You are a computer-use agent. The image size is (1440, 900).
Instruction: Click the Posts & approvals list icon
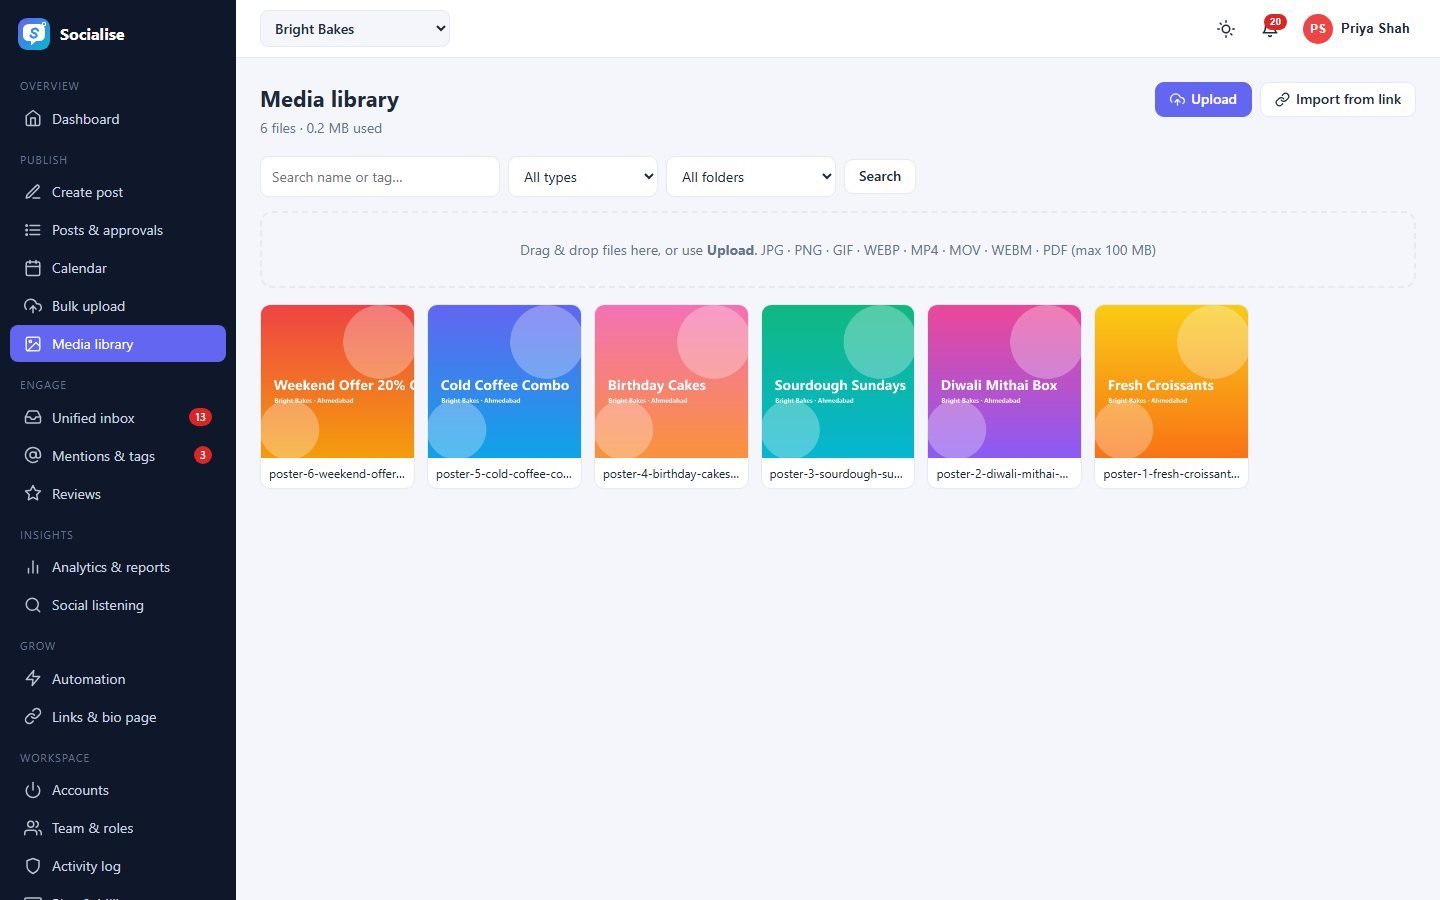coord(33,230)
